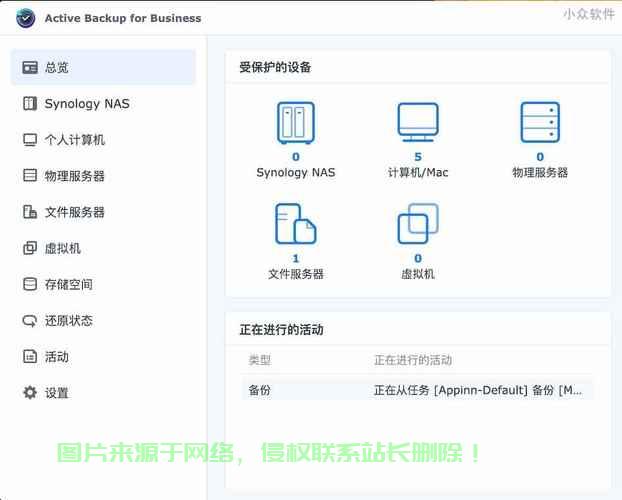This screenshot has width=622, height=500.
Task: Open the 总览 menu item
Action: pos(103,67)
